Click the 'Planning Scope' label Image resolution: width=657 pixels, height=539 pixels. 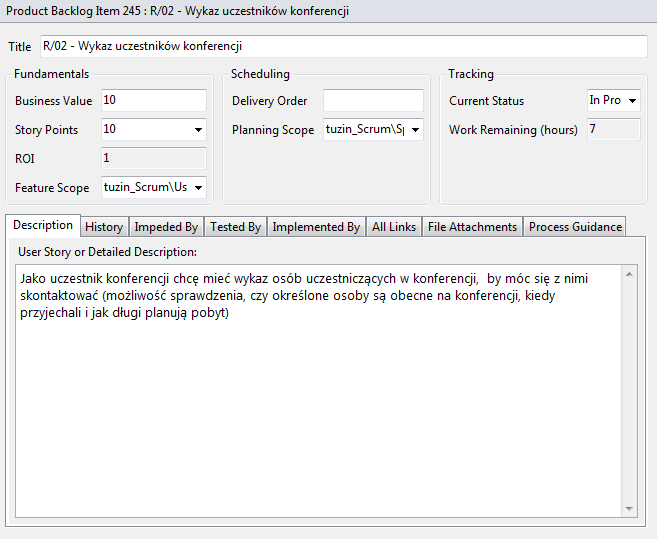[273, 130]
